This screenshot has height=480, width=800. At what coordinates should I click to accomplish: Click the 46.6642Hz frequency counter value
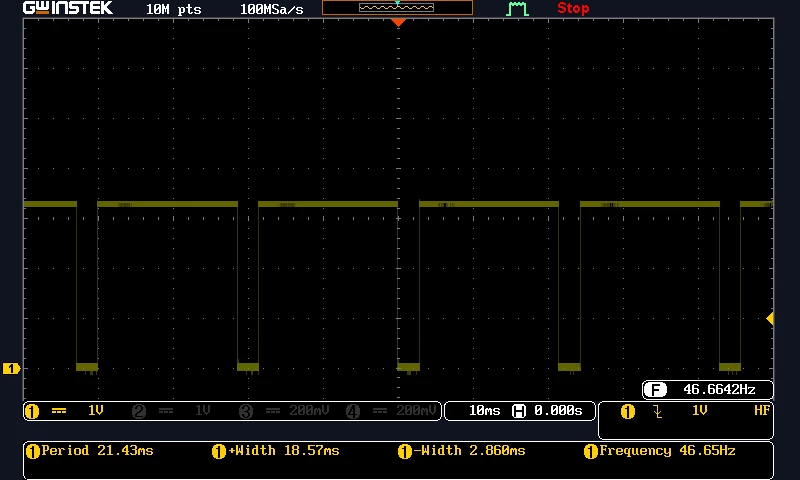click(x=719, y=390)
